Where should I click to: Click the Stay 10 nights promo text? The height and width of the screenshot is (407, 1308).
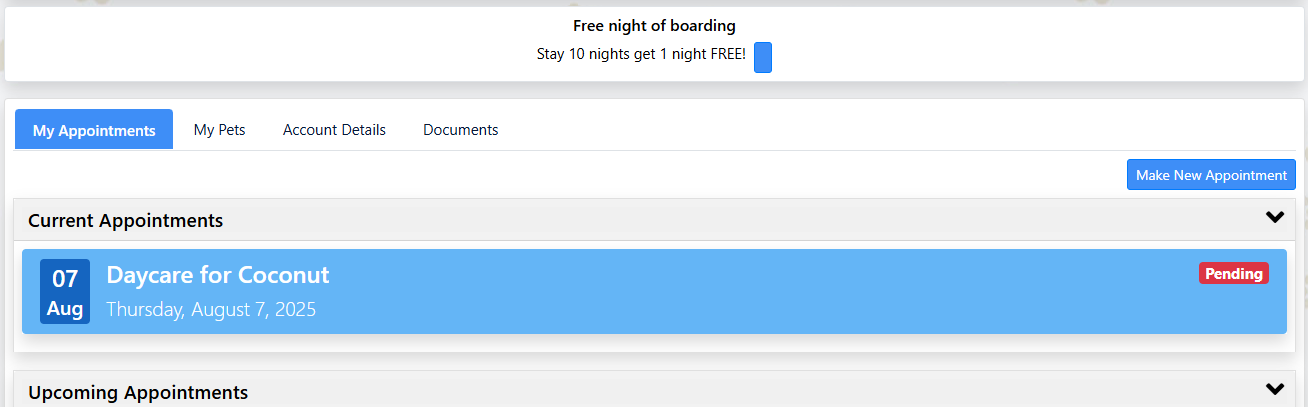tap(641, 54)
